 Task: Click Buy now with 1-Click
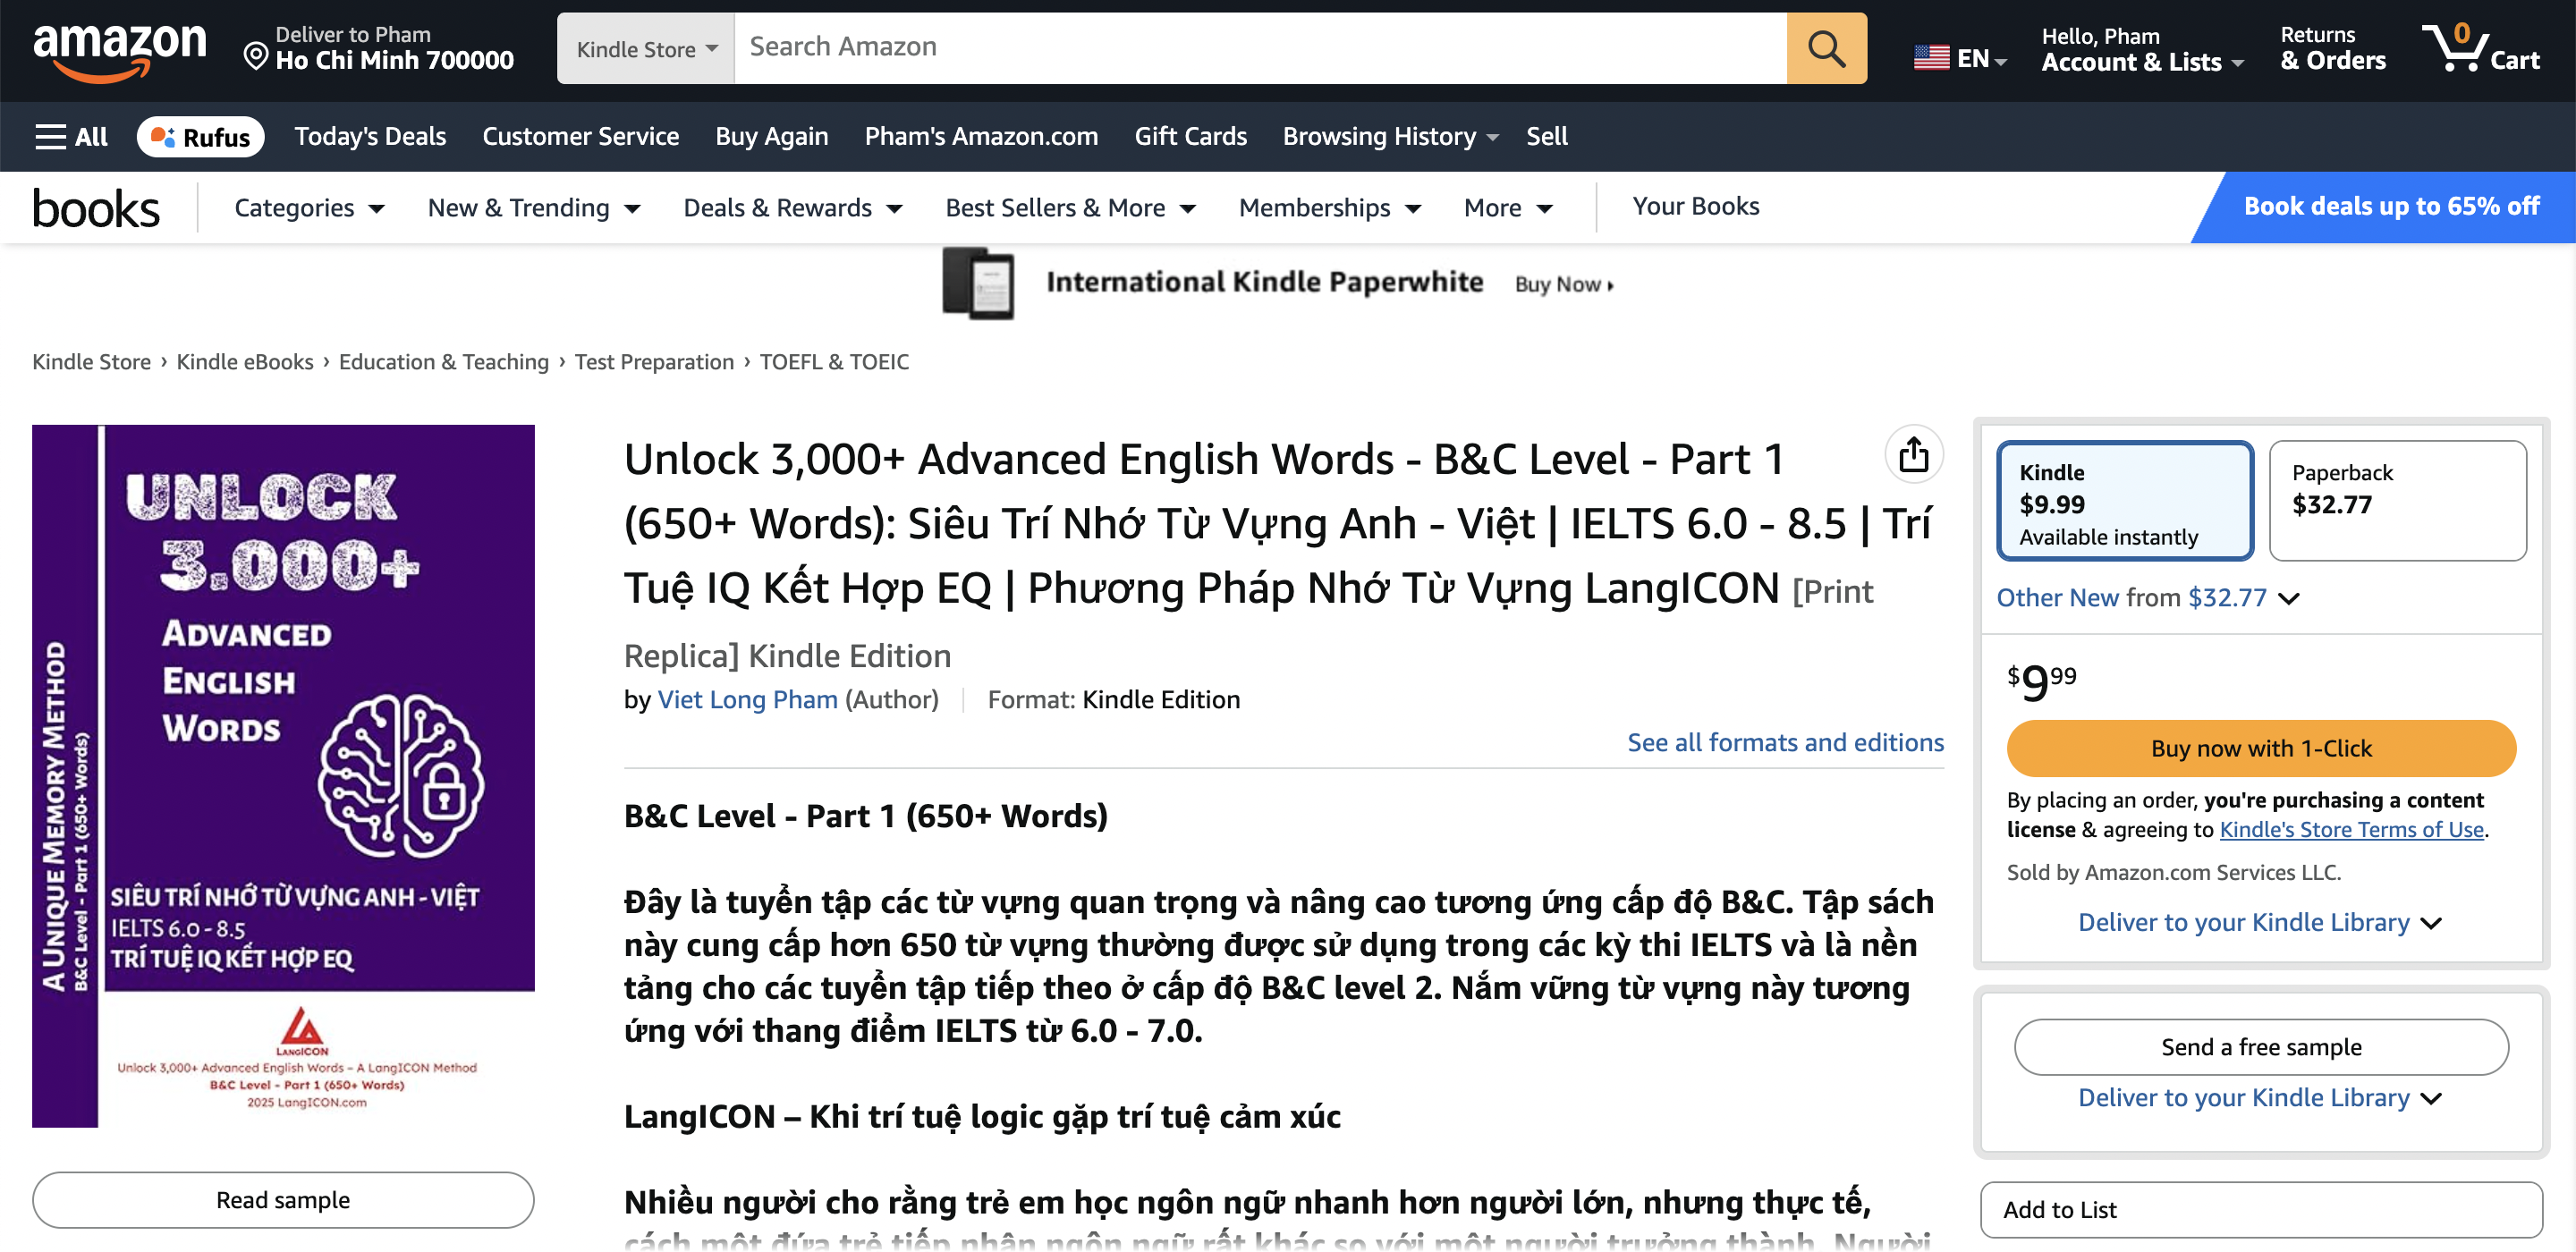2260,748
